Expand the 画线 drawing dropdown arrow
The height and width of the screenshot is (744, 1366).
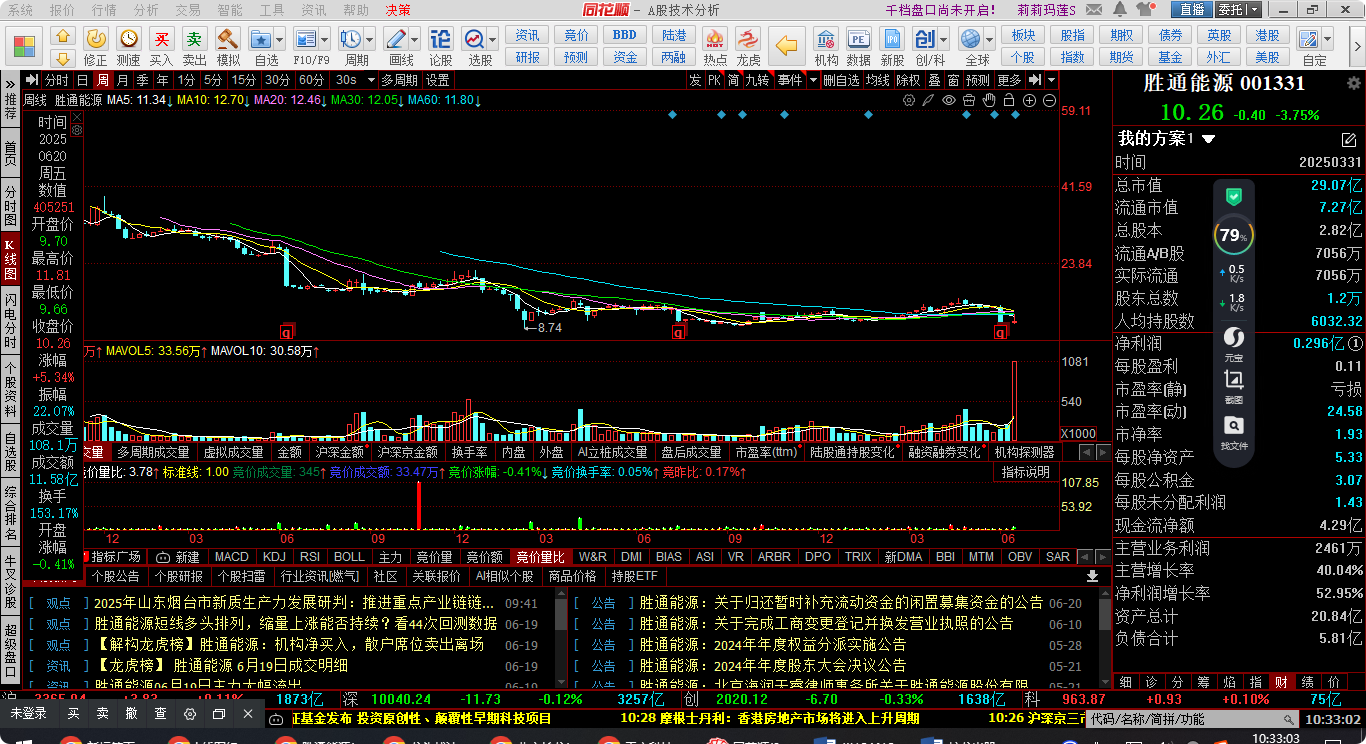click(414, 40)
